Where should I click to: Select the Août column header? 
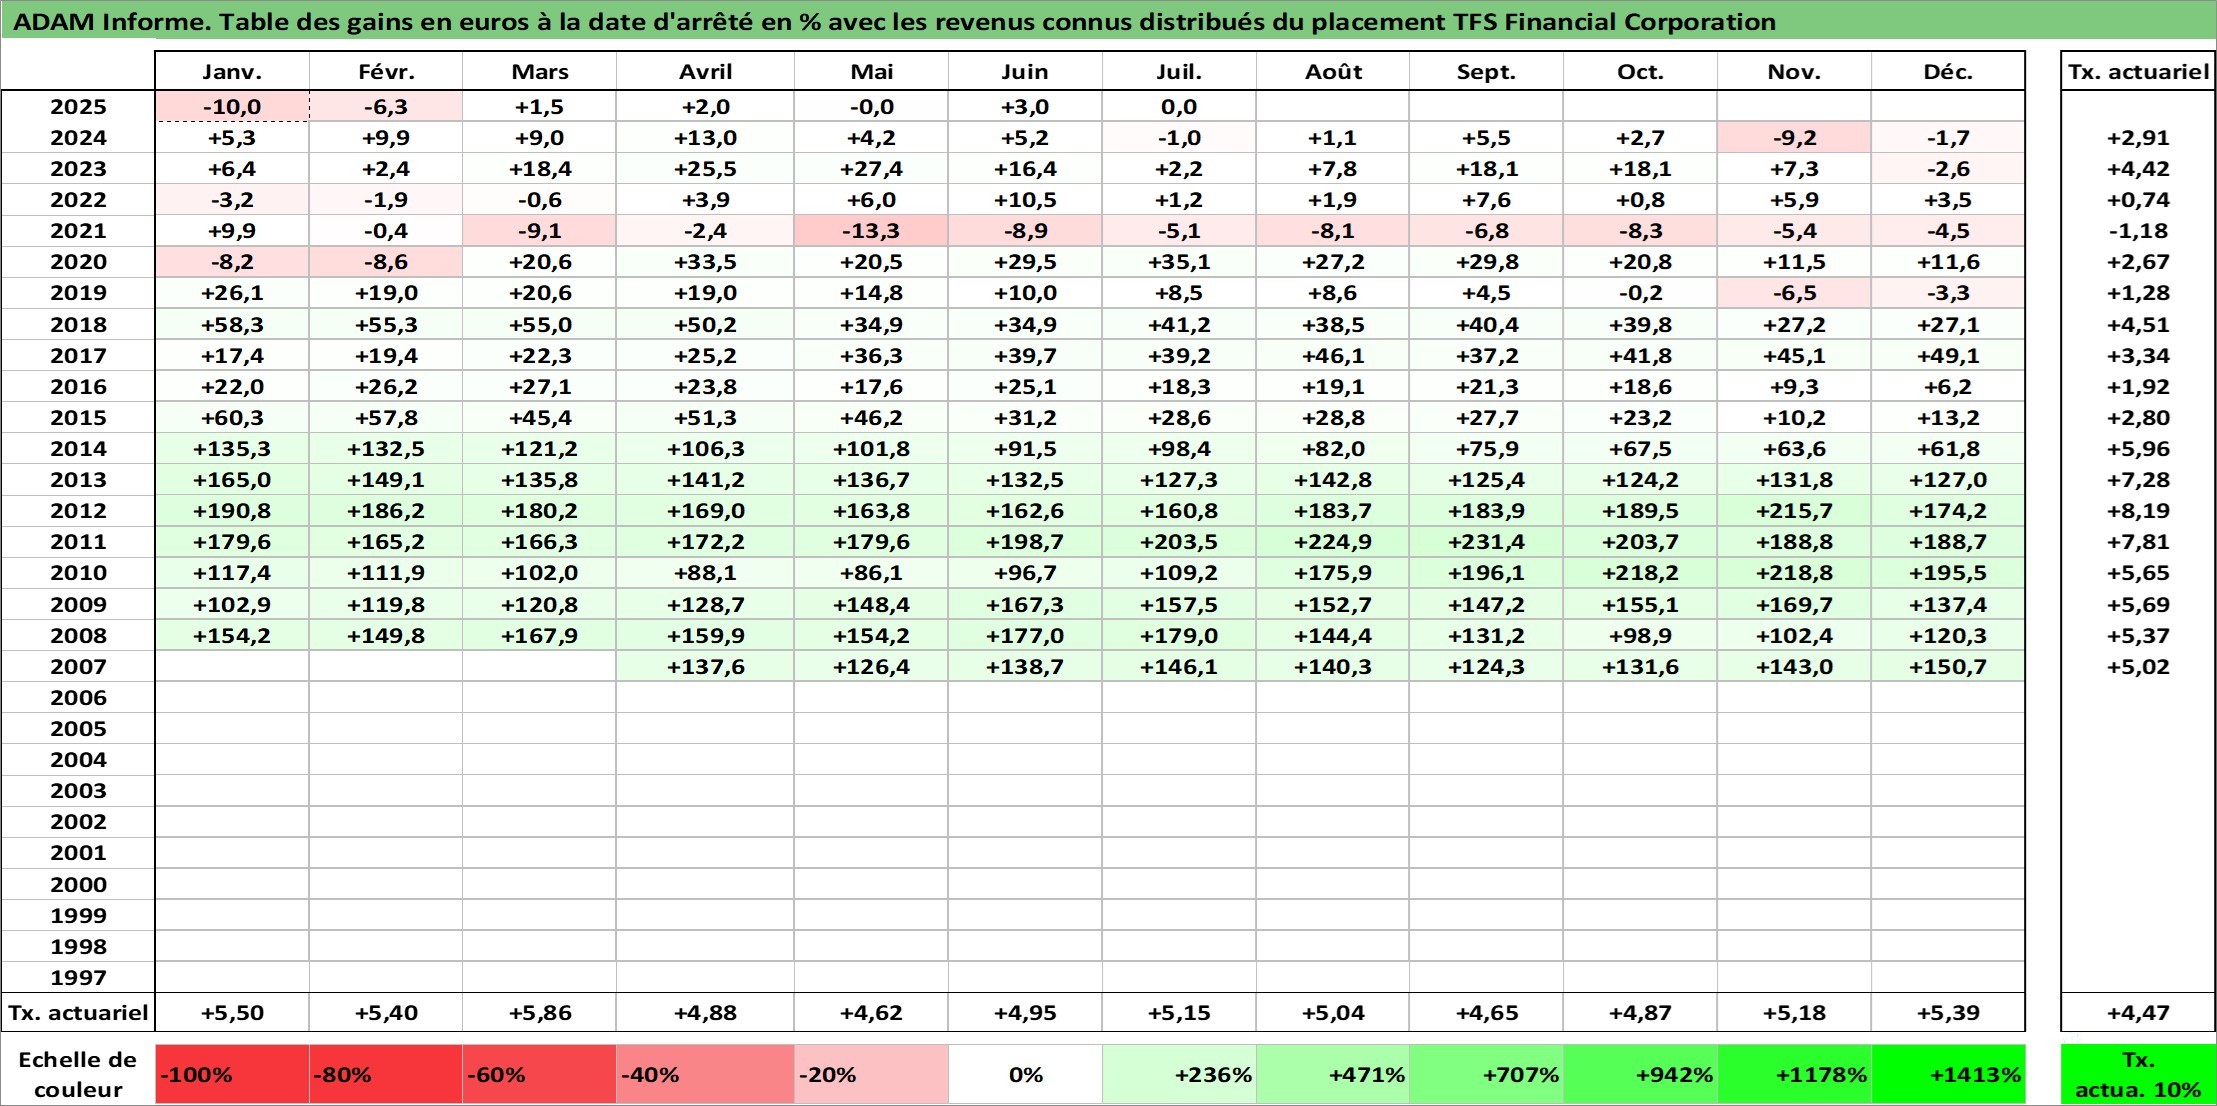tap(1333, 71)
